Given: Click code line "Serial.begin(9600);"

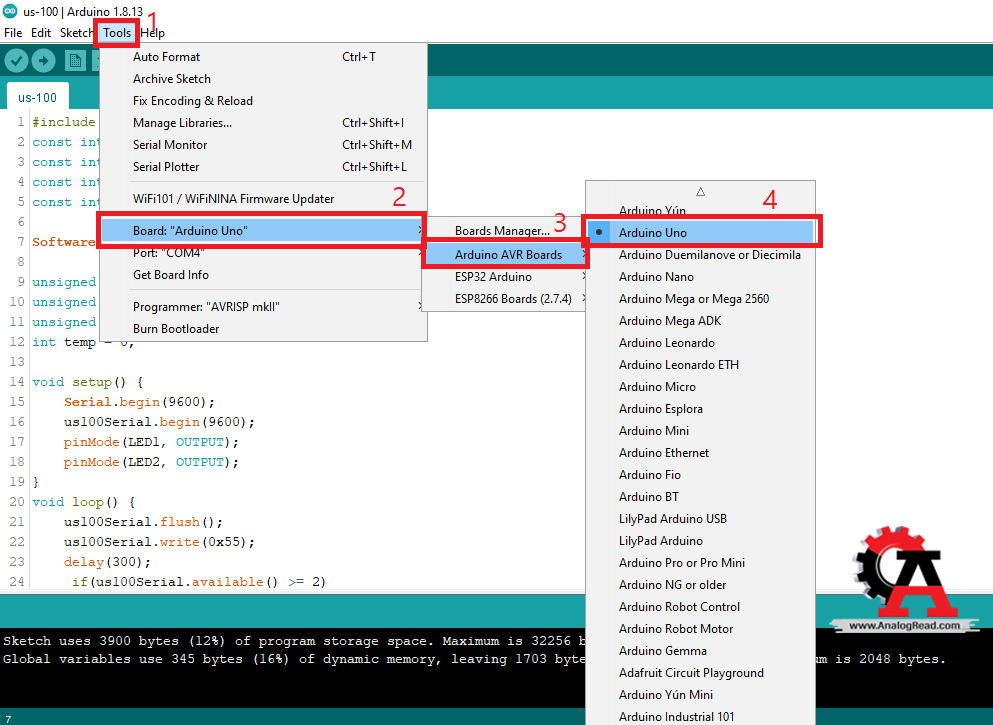Looking at the screenshot, I should [x=139, y=402].
